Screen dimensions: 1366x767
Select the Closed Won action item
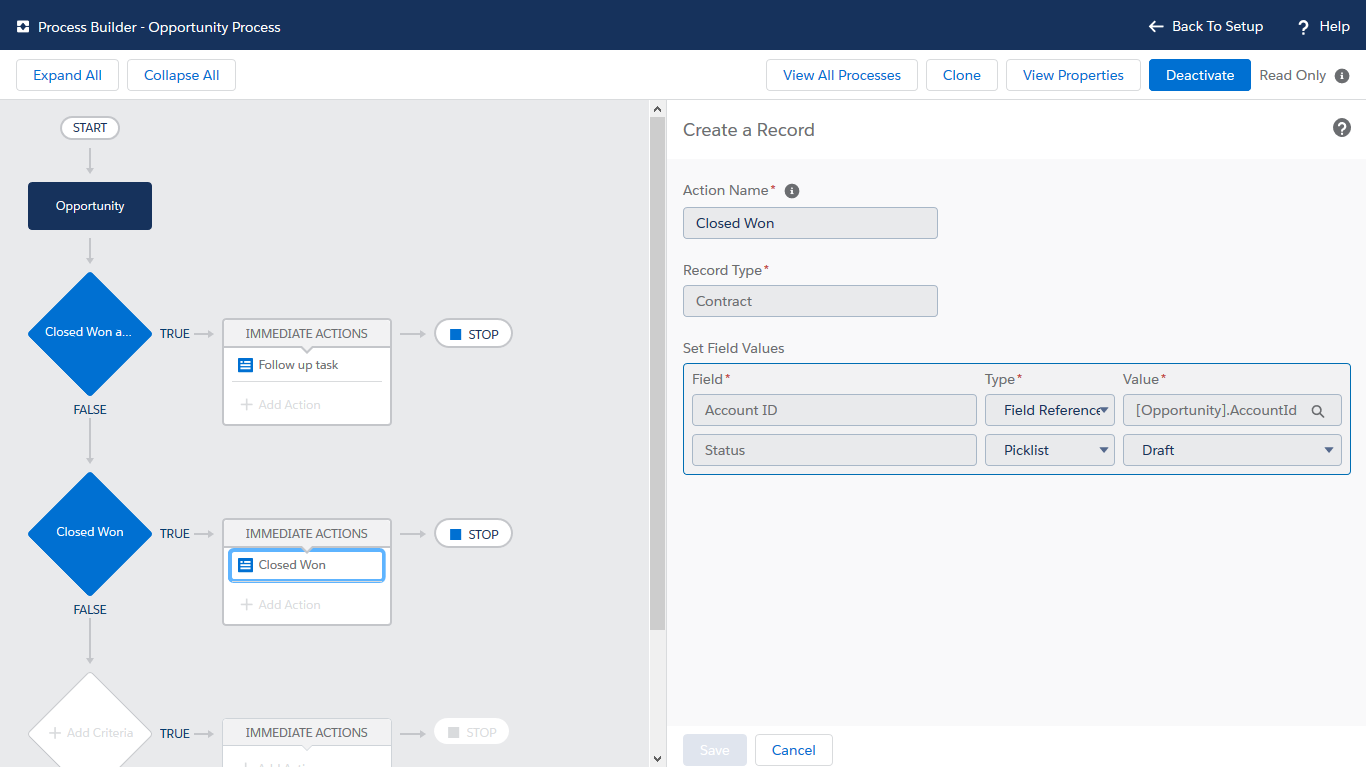(306, 565)
